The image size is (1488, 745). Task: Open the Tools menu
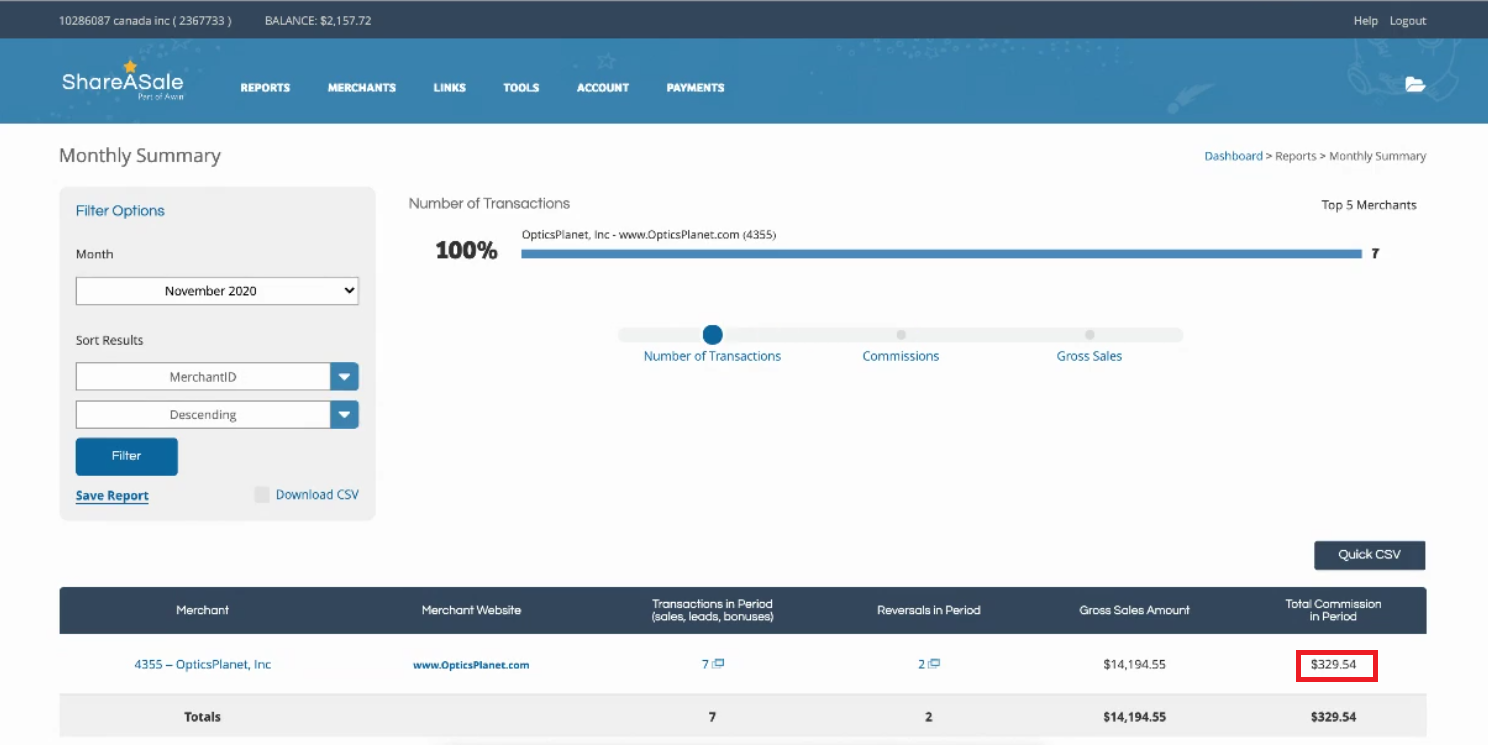tap(521, 88)
